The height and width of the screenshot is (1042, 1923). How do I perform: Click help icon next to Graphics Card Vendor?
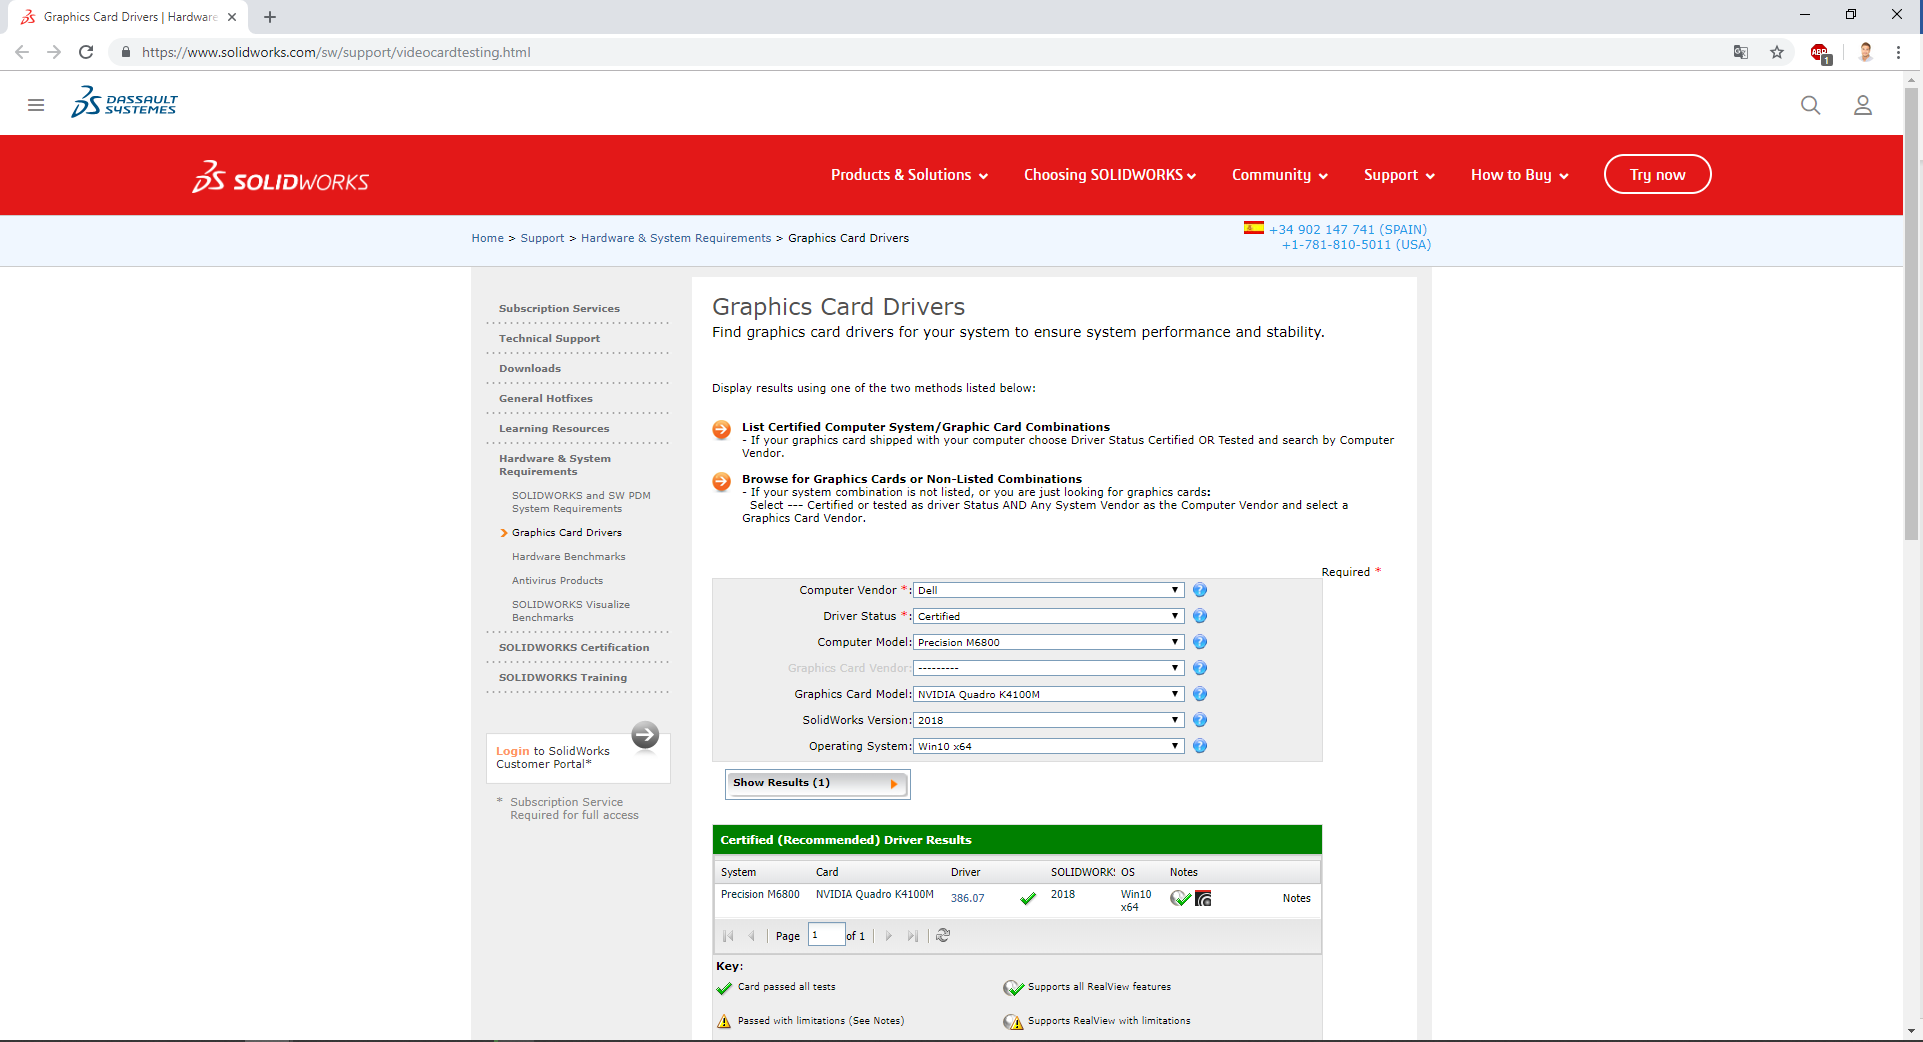click(1200, 668)
